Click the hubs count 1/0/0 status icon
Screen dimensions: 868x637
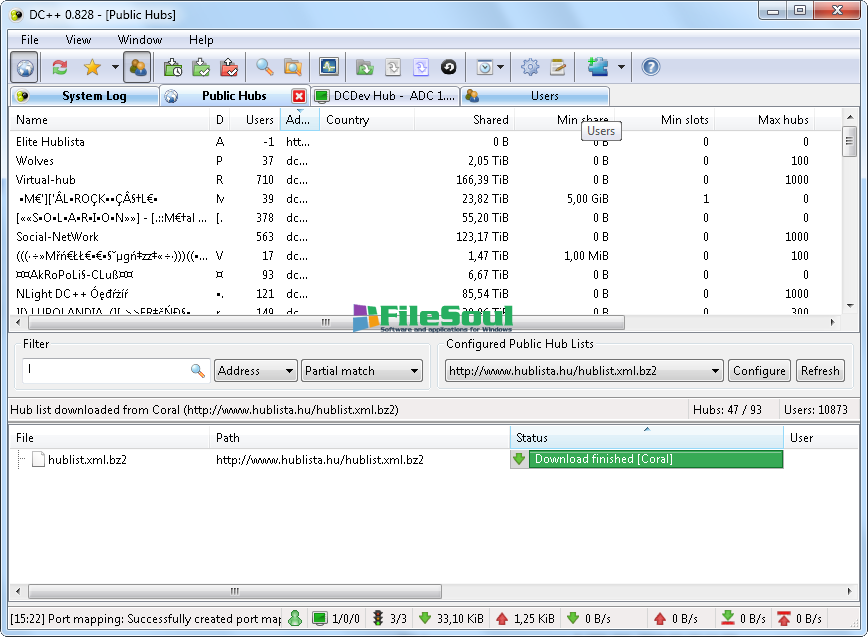click(335, 619)
